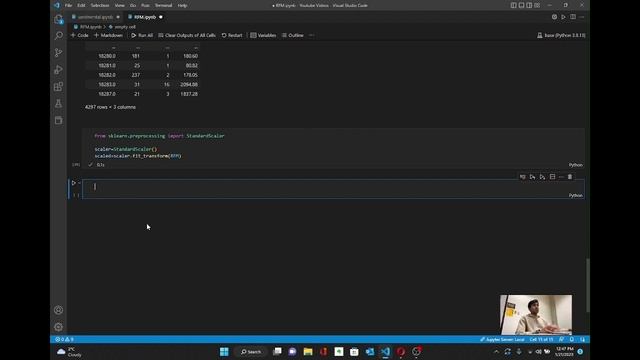This screenshot has height=360, width=640.
Task: Execute above cells from the cell toolbar
Action: click(x=532, y=177)
